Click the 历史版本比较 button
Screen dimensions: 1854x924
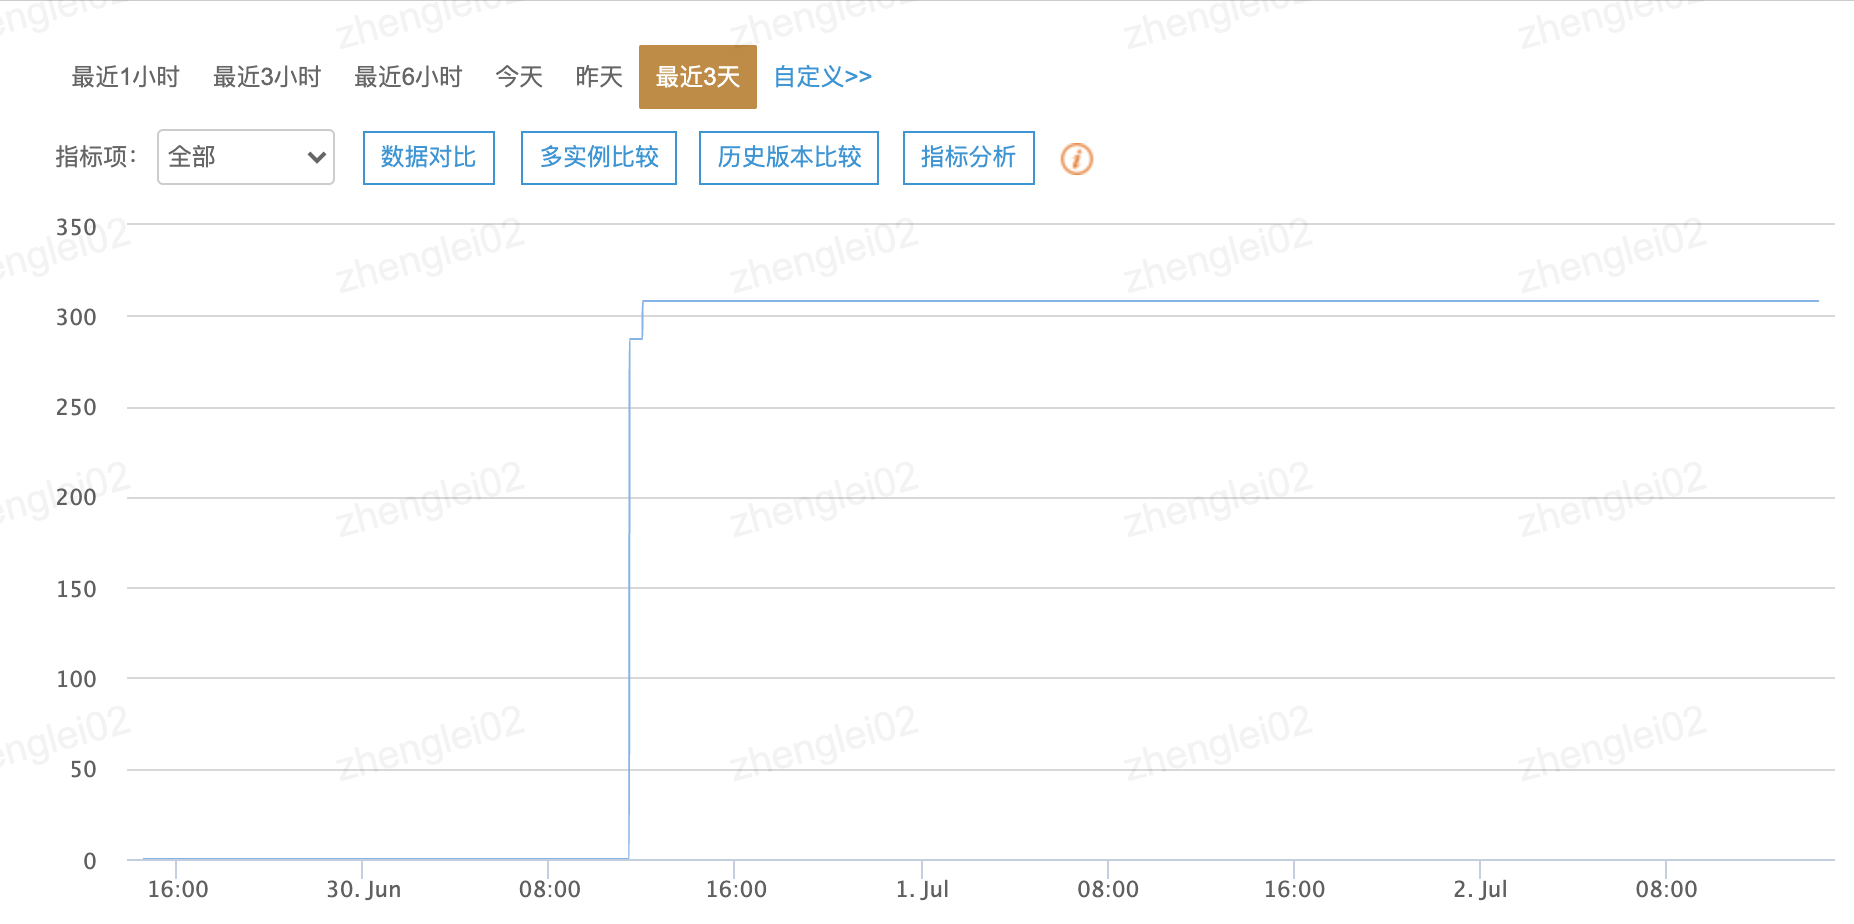click(x=789, y=157)
